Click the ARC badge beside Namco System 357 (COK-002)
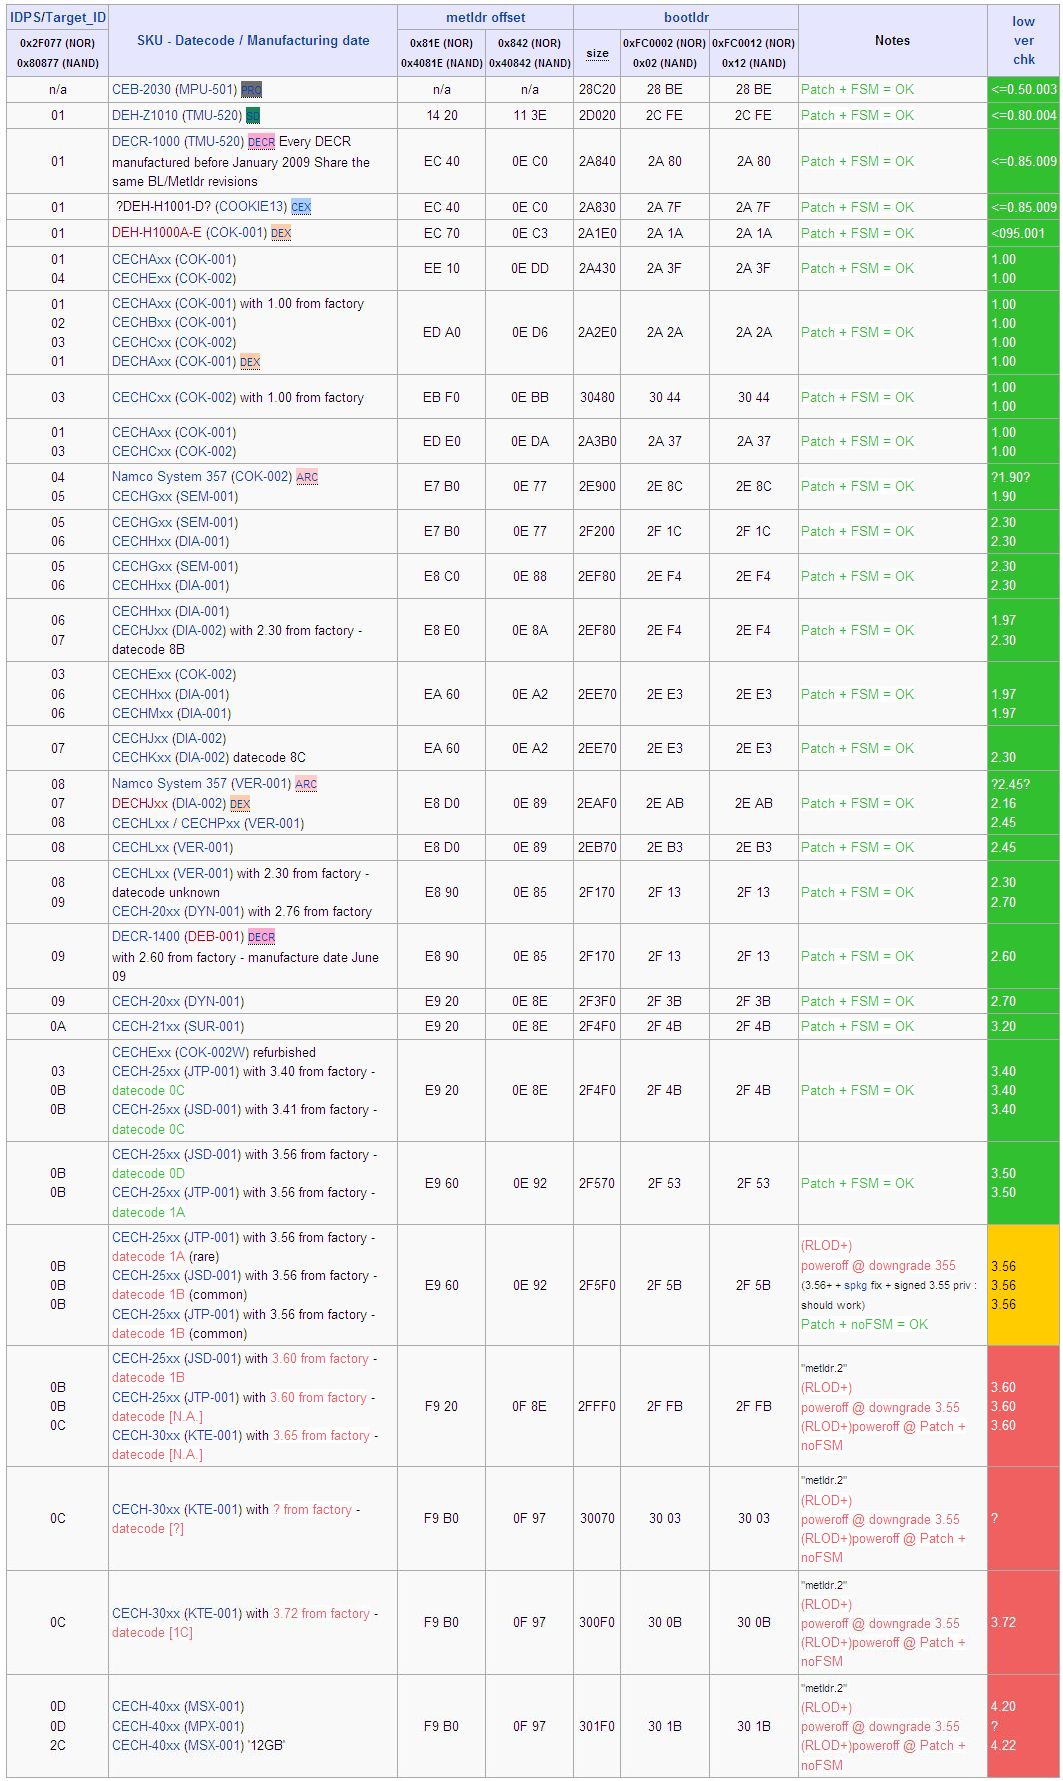This screenshot has height=1781, width=1063. pos(307,477)
